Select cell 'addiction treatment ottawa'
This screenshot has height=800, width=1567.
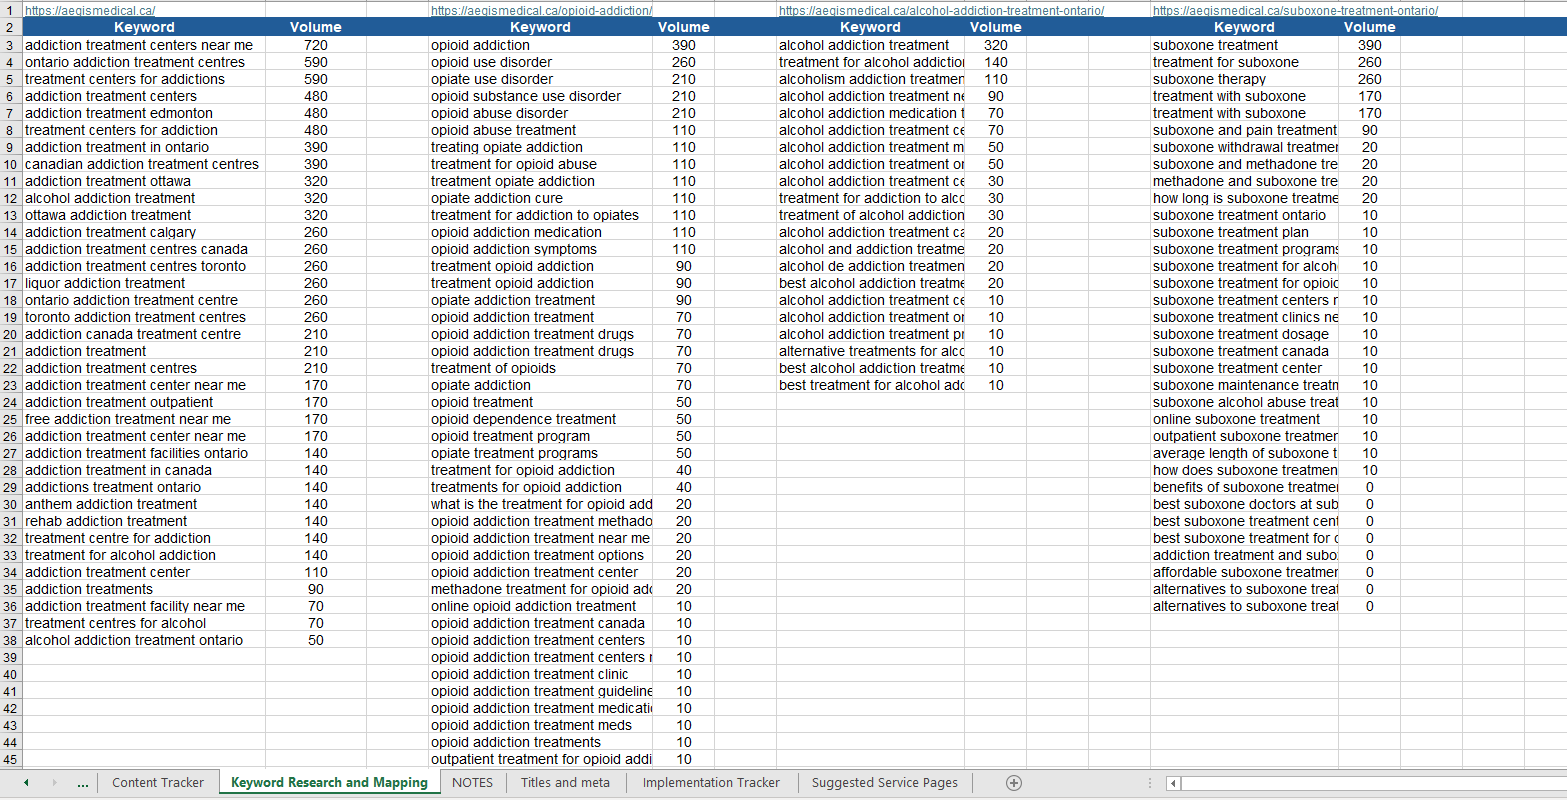(x=144, y=181)
